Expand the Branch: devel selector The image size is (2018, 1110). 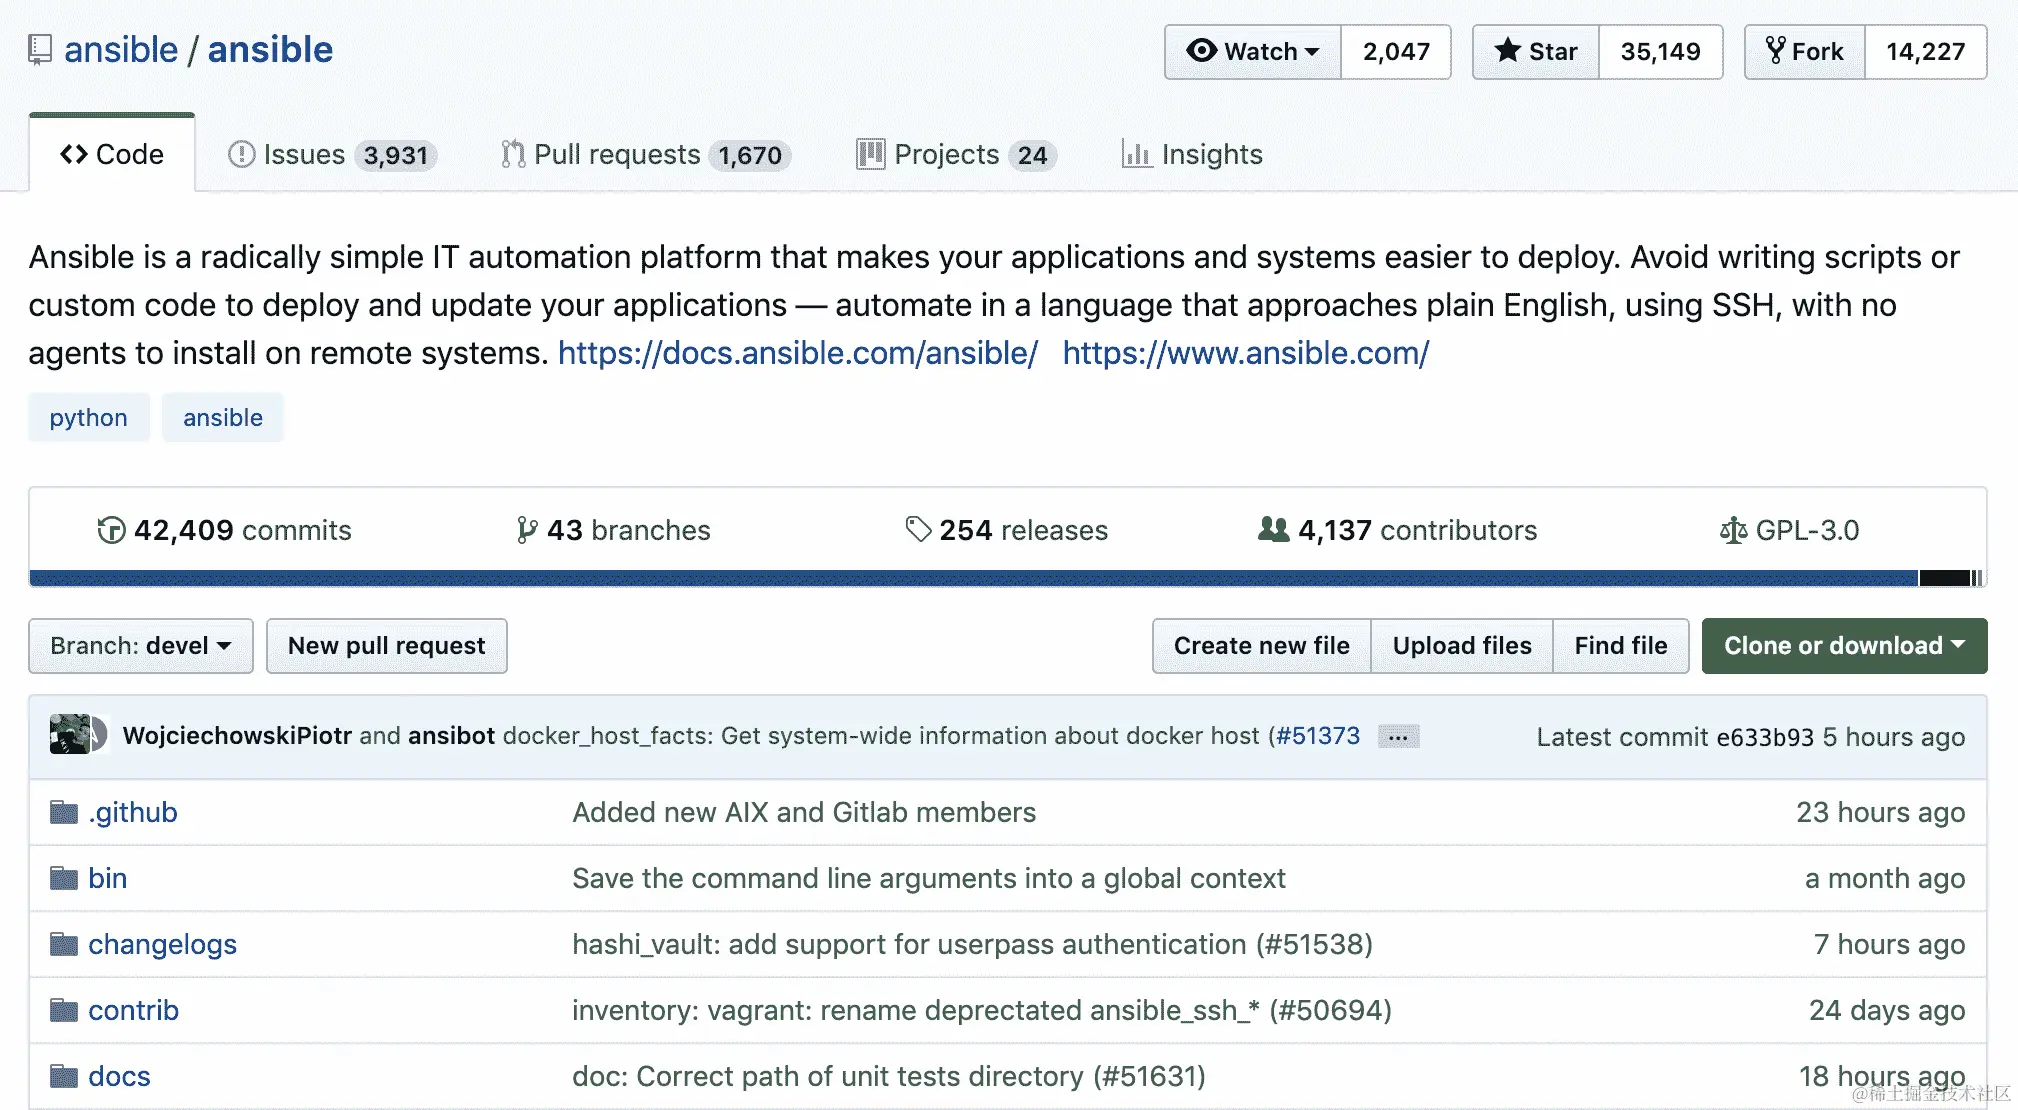point(141,646)
